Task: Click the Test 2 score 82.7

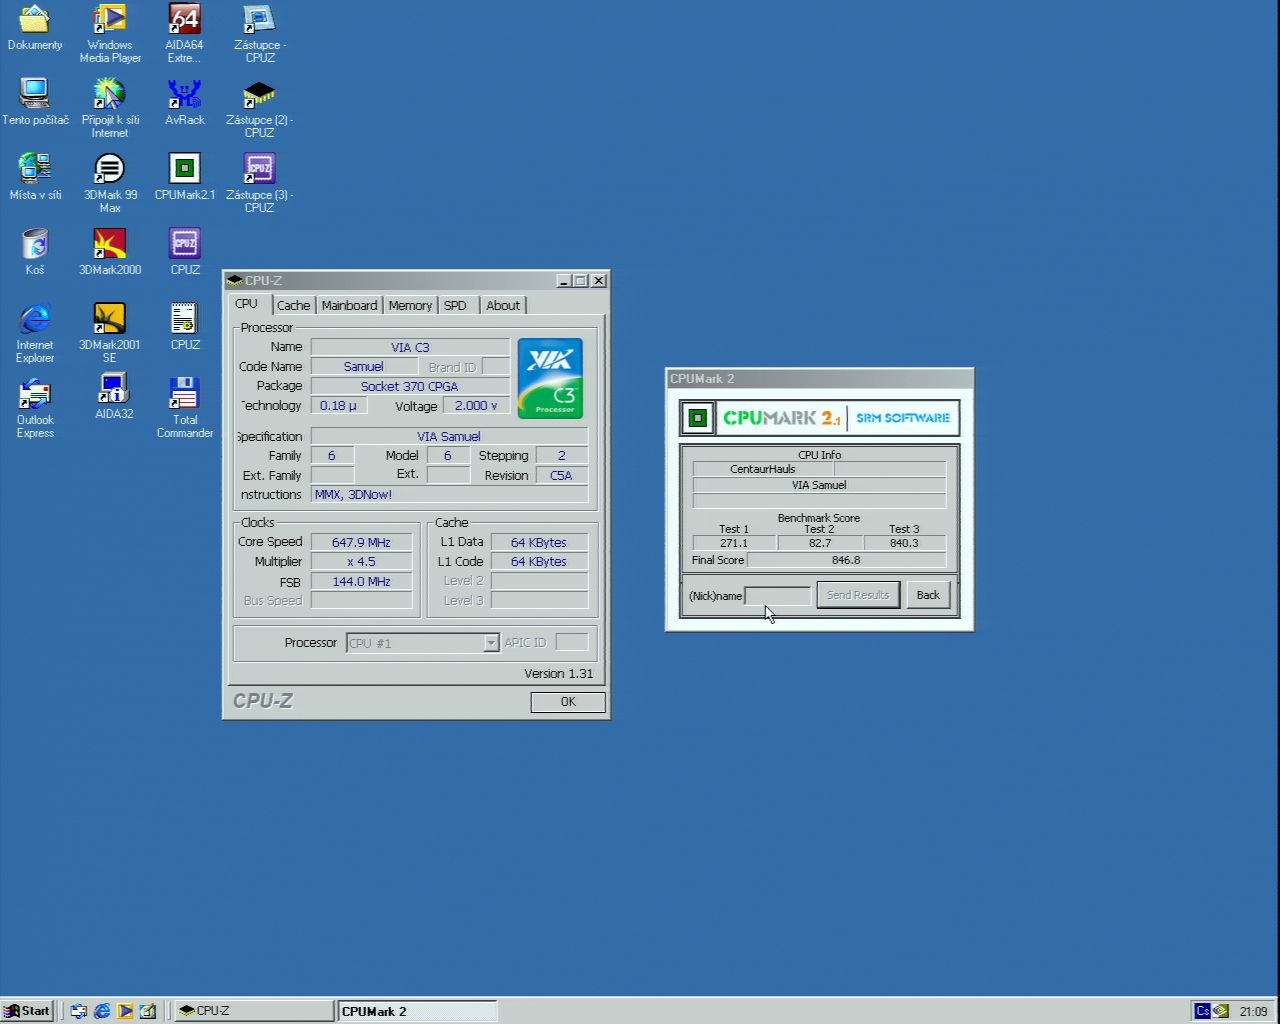Action: click(820, 543)
